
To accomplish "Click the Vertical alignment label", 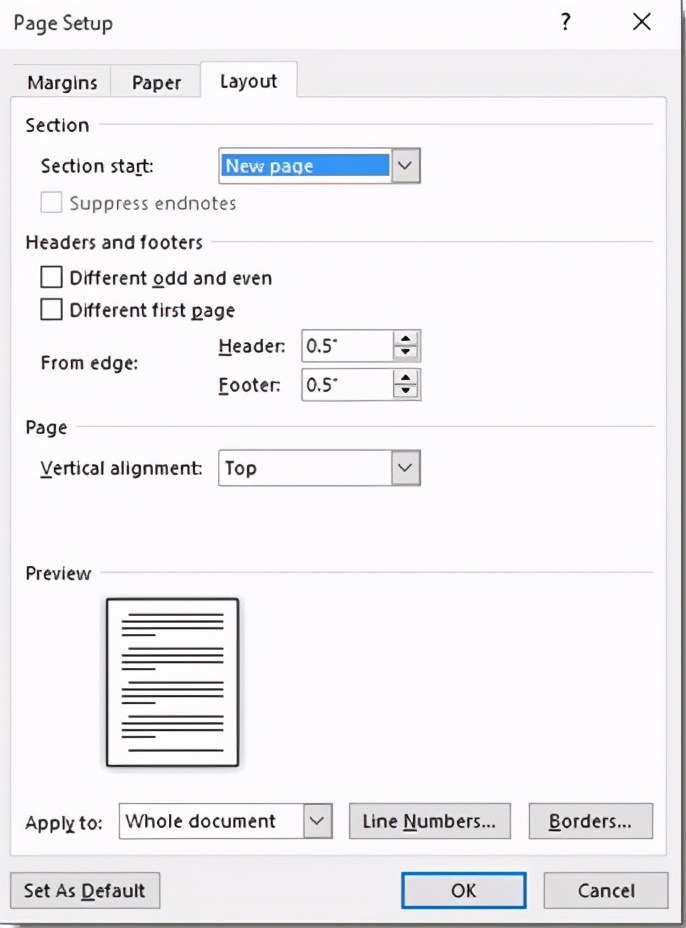I will tap(121, 468).
